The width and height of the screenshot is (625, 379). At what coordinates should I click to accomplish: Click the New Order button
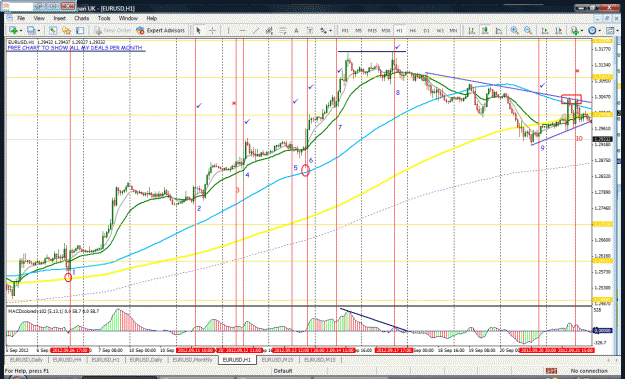113,30
